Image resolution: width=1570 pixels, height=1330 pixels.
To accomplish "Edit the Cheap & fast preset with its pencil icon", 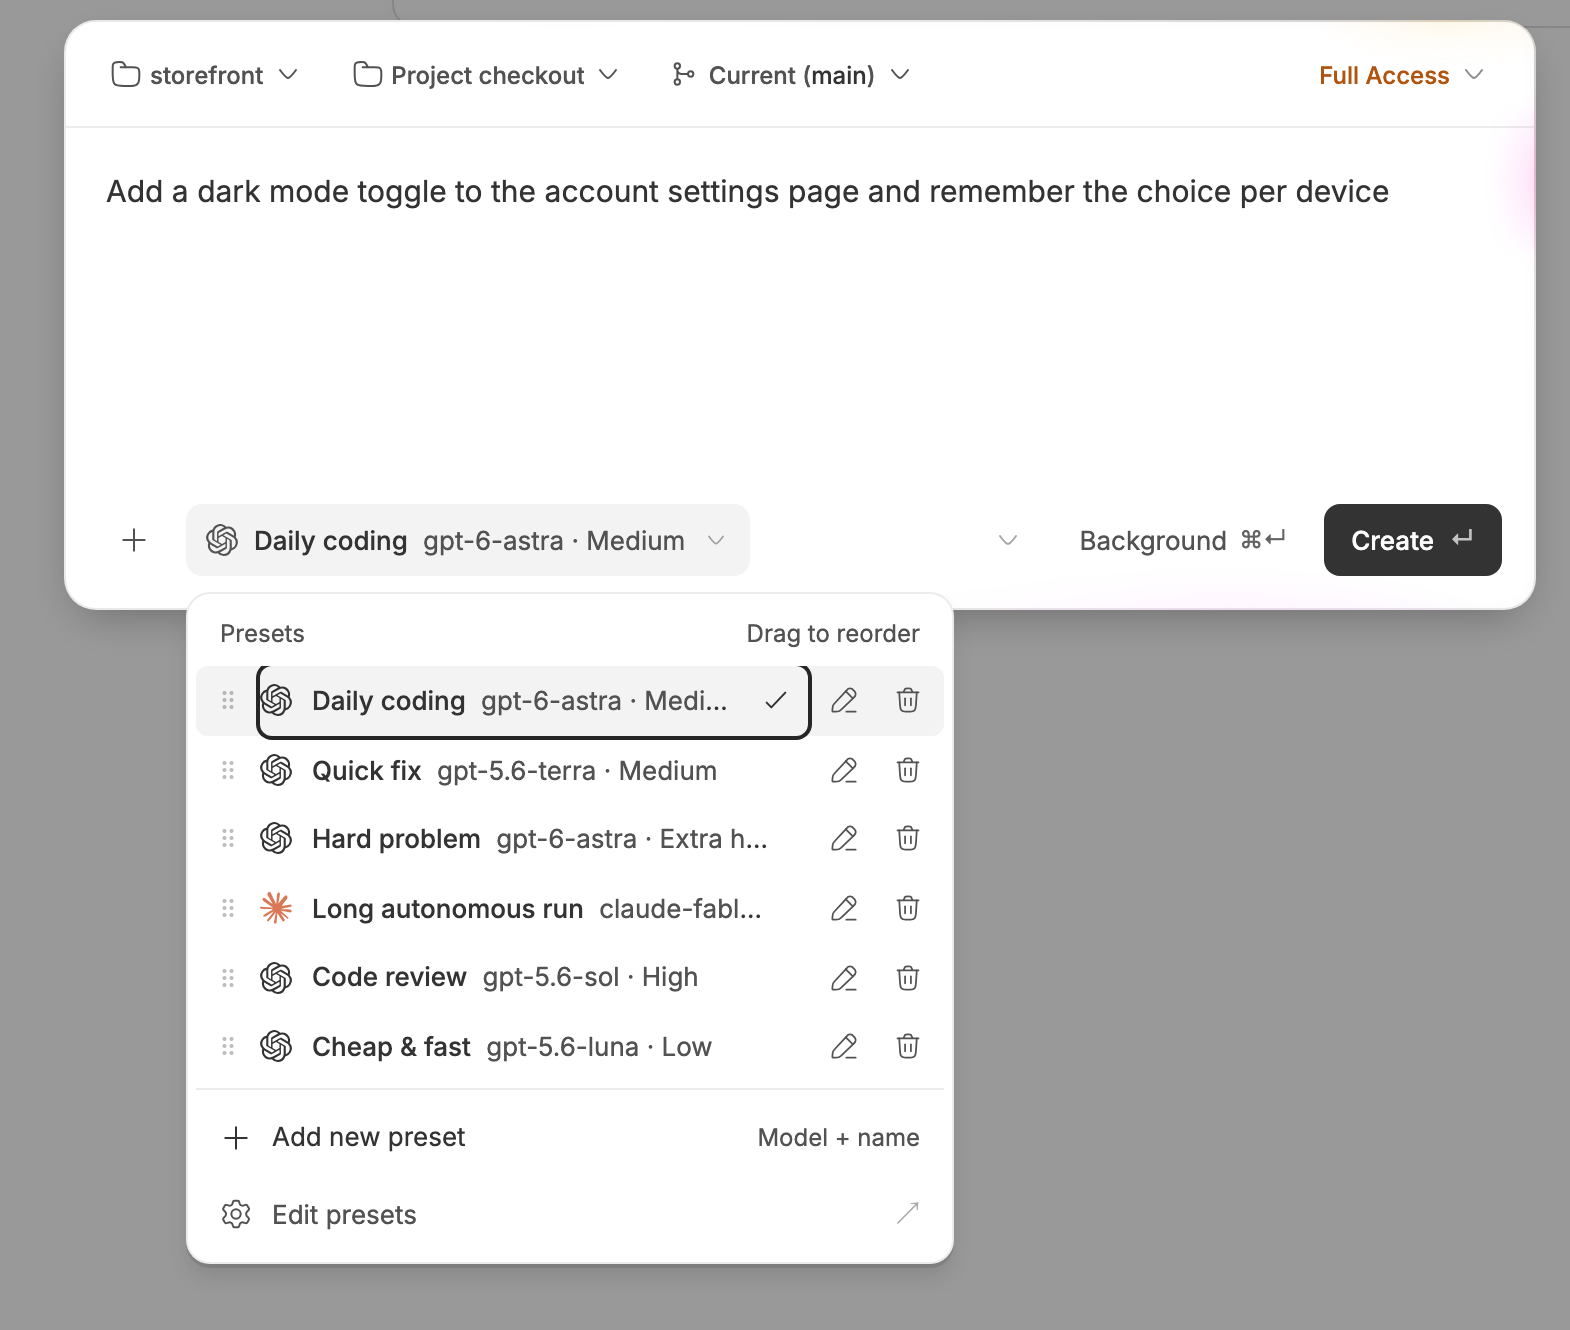I will pos(844,1047).
